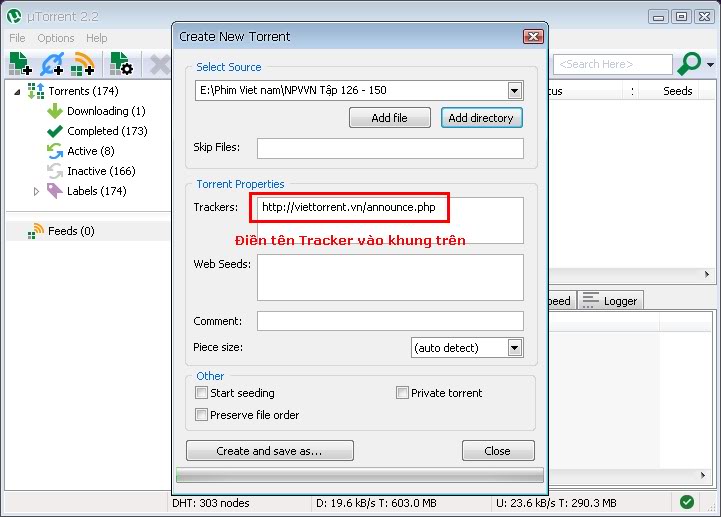Minimize the uTorrent main window
The height and width of the screenshot is (517, 721).
click(658, 17)
